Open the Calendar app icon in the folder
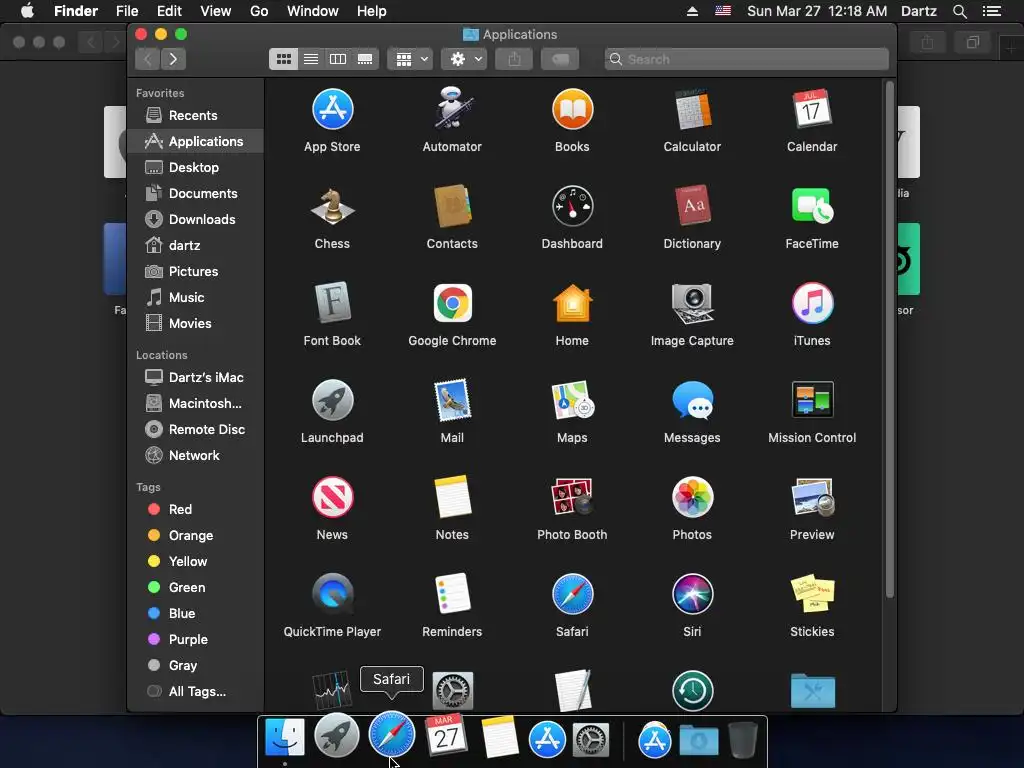Viewport: 1024px width, 768px height. click(x=812, y=109)
